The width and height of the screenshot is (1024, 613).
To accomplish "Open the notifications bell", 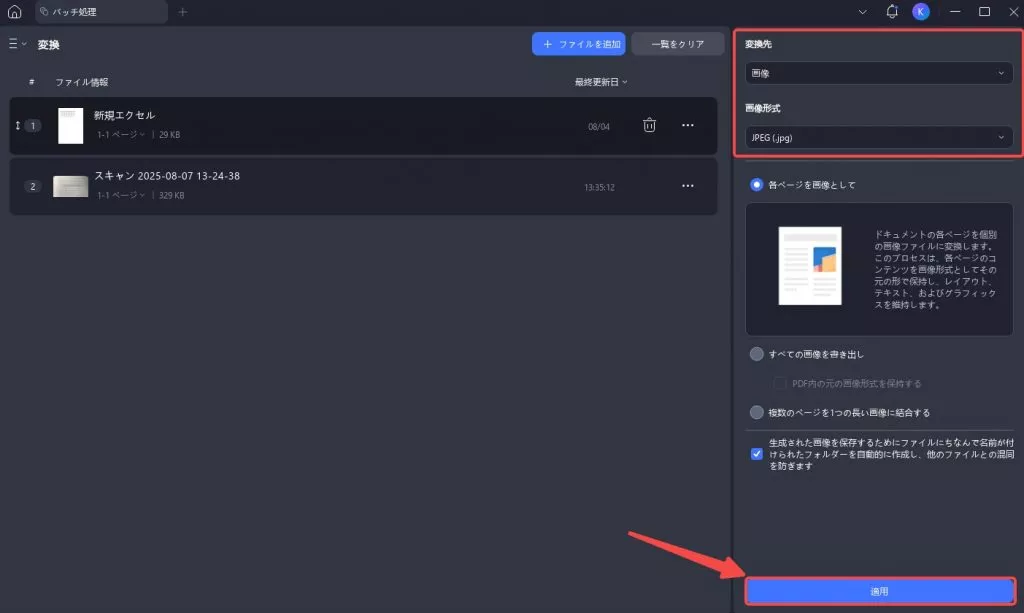I will click(891, 12).
